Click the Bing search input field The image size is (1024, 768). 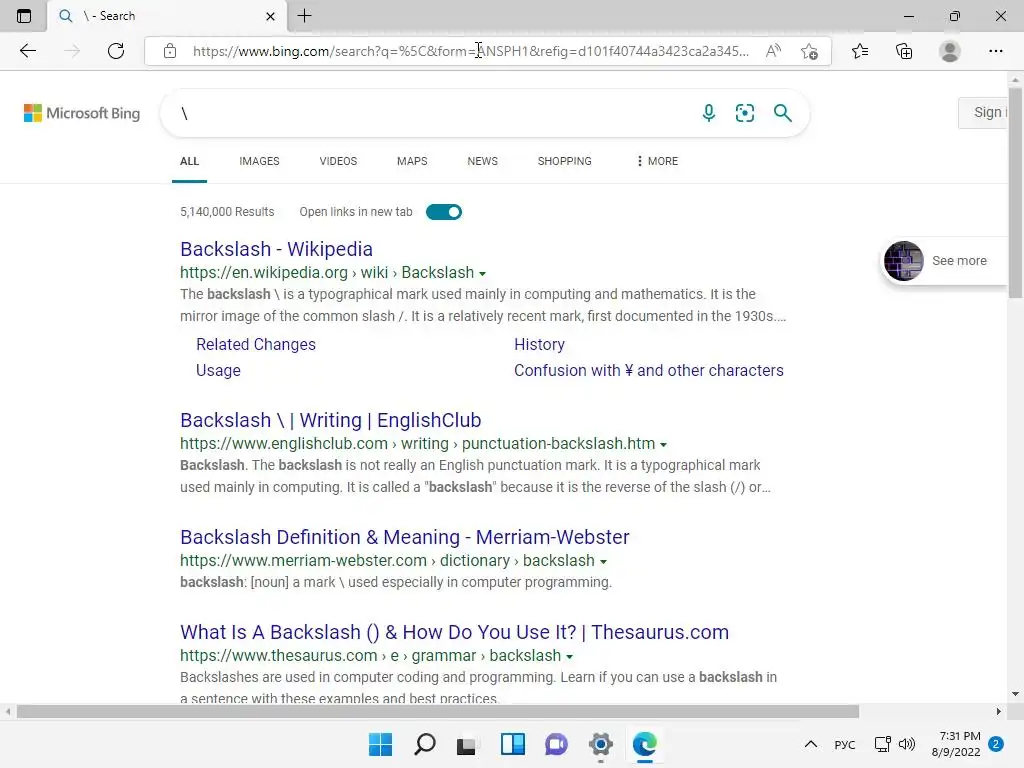431,113
